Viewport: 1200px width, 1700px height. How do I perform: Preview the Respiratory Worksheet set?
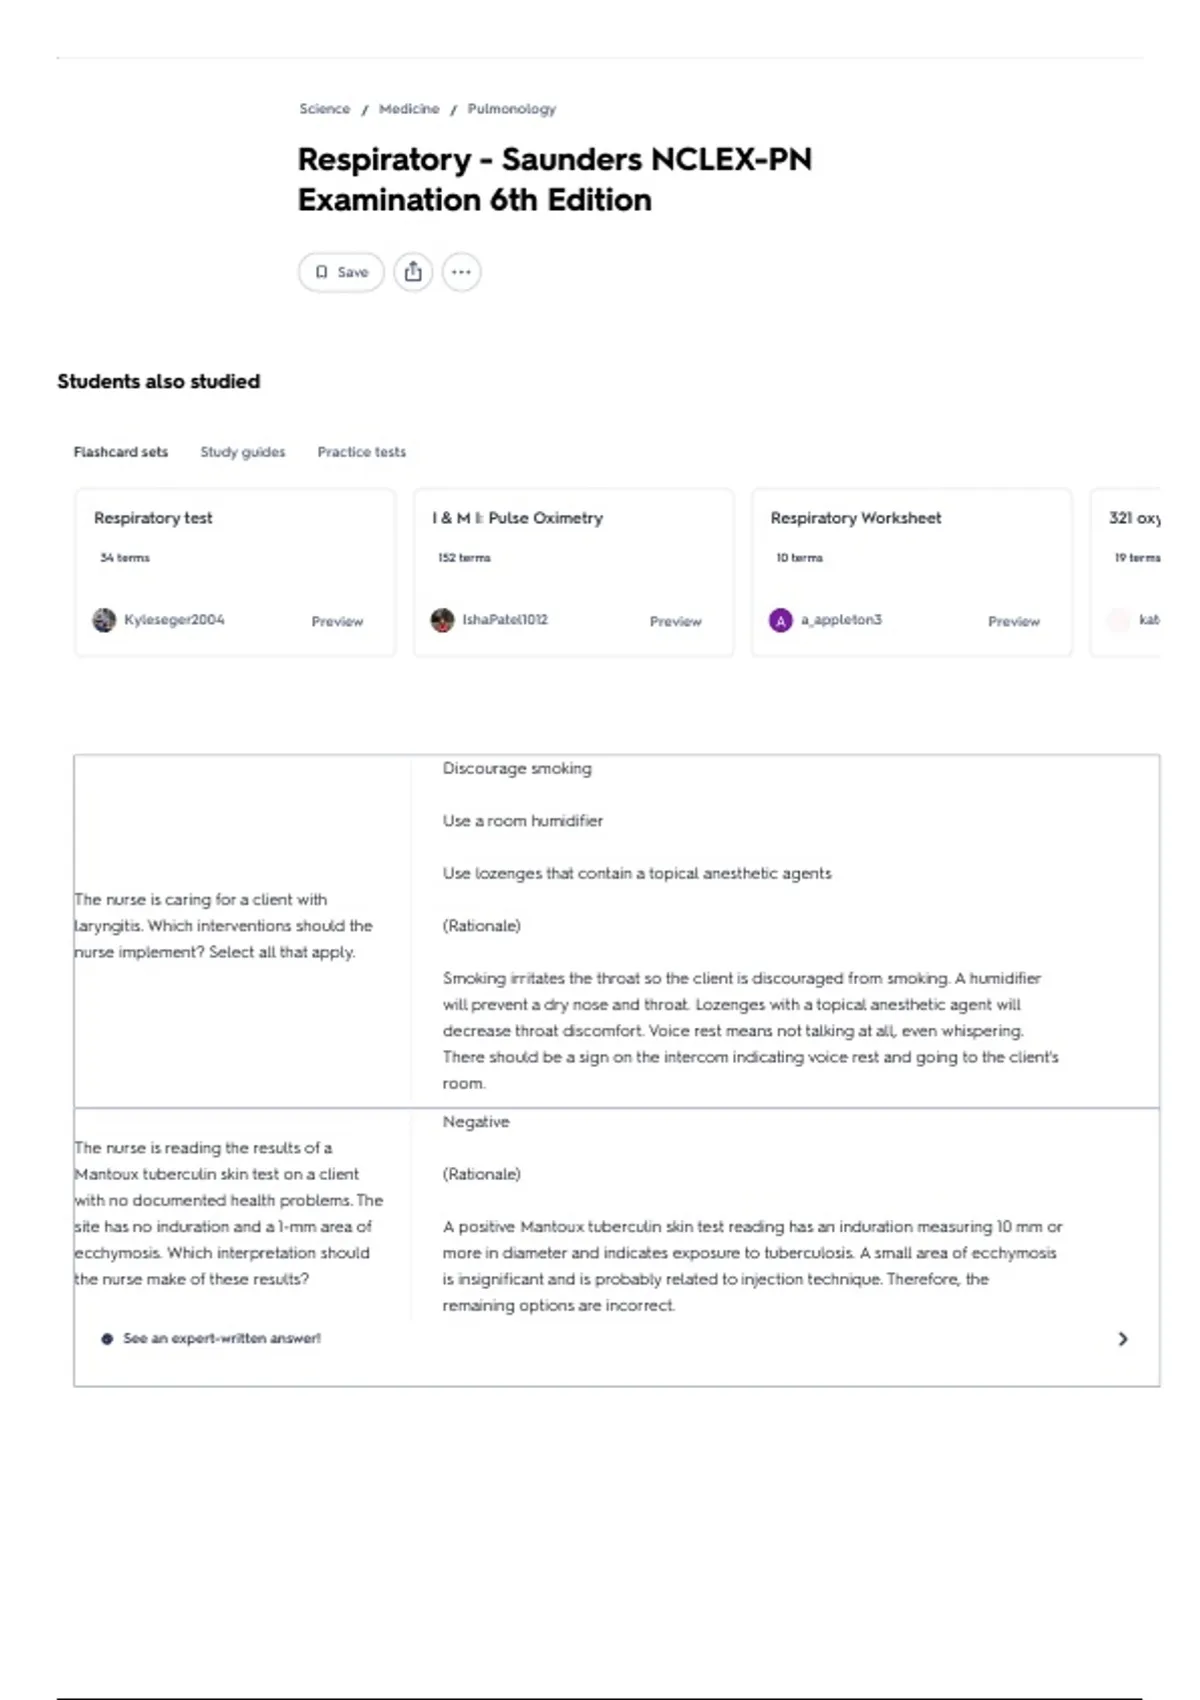point(1014,621)
